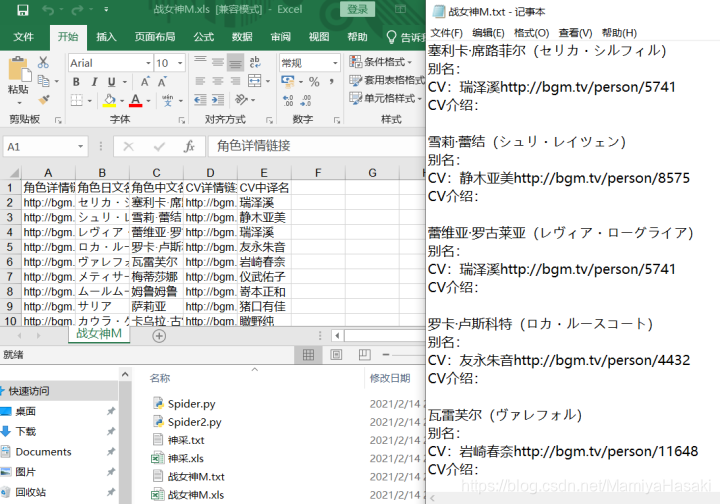Image resolution: width=720 pixels, height=504 pixels.
Task: Open Notepad 文件(F) menu
Action: coord(446,33)
